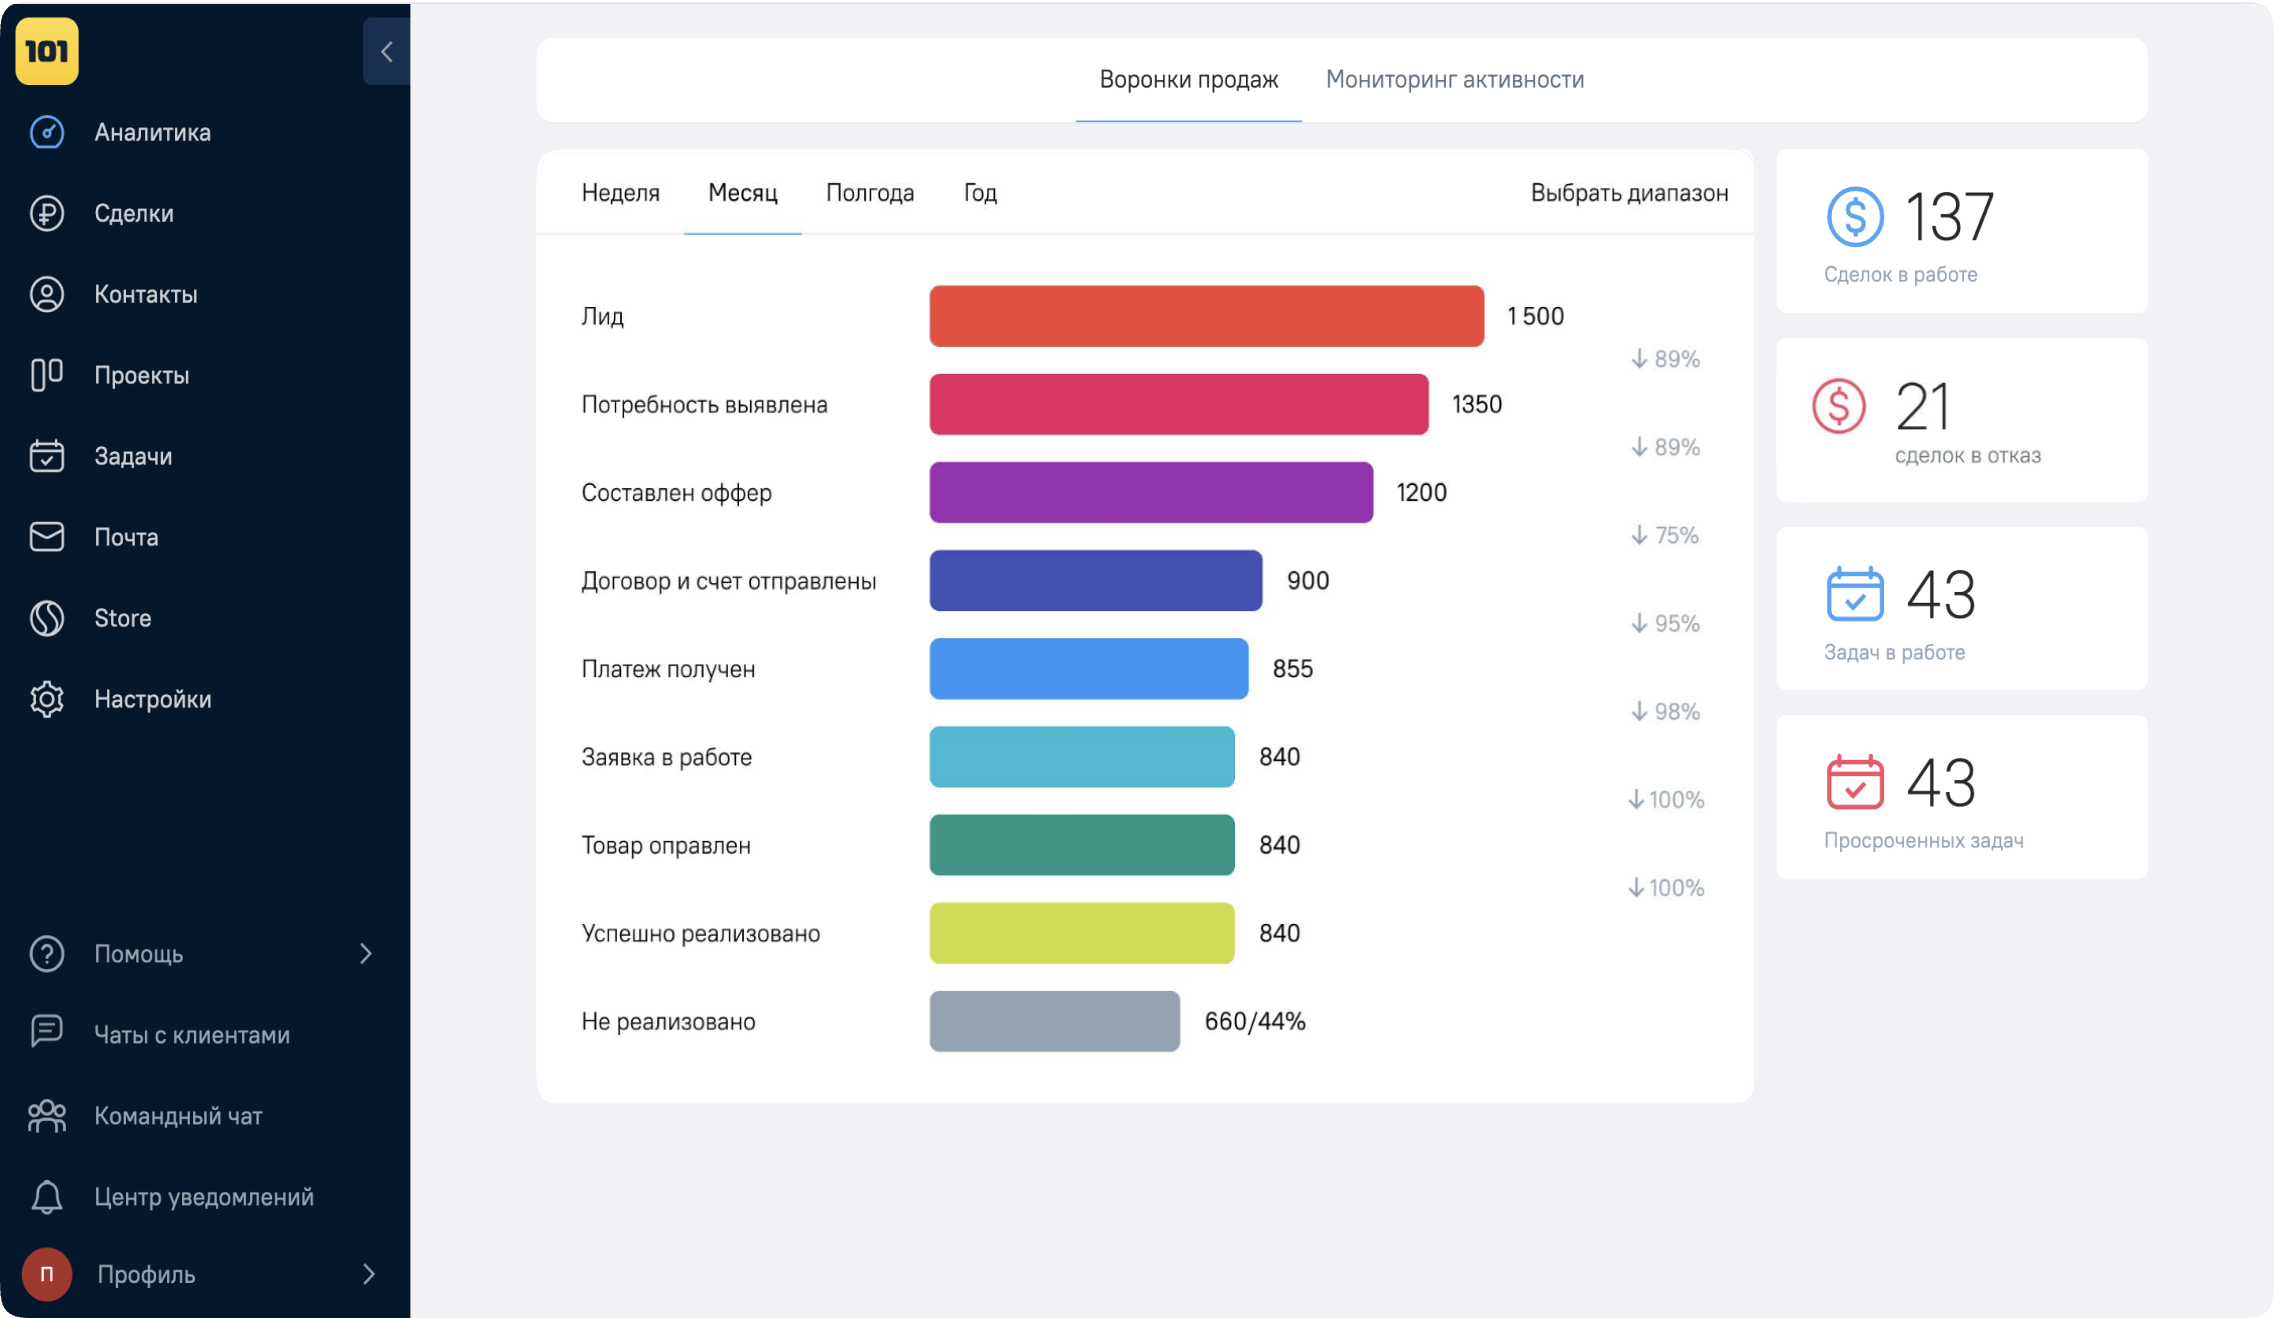Select the Месяц period tab

coord(743,193)
